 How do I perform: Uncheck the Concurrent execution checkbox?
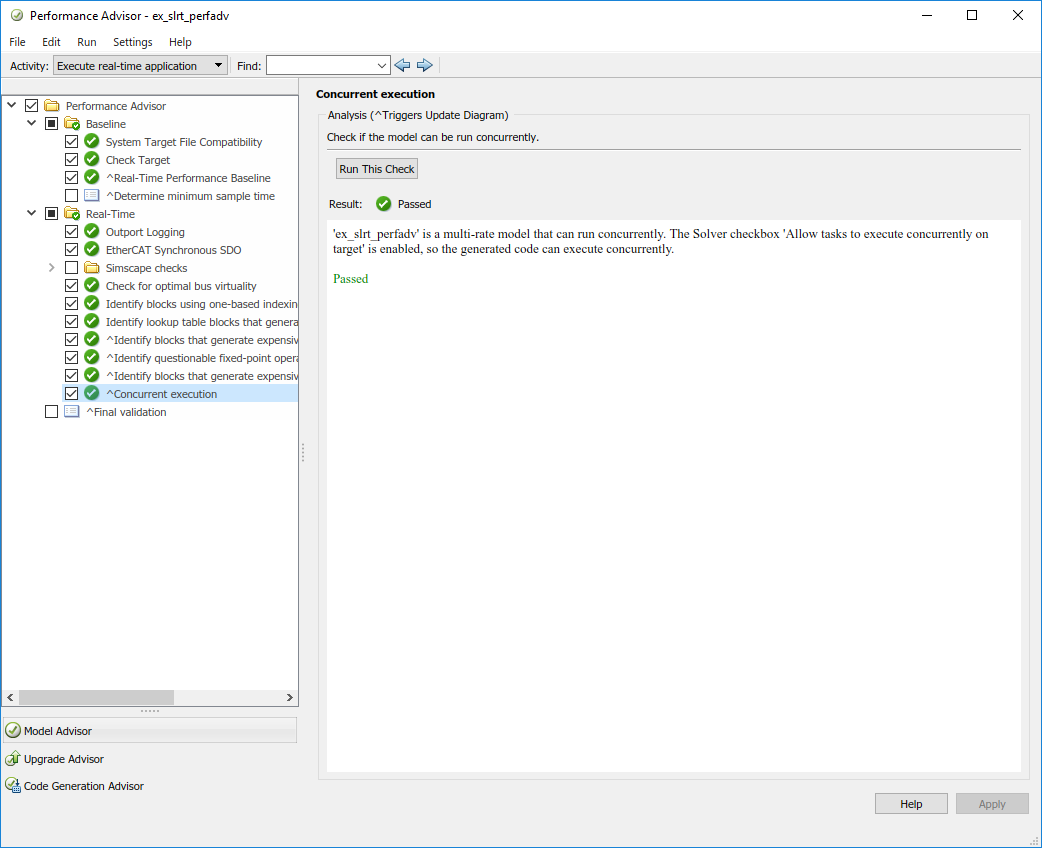pyautogui.click(x=71, y=393)
